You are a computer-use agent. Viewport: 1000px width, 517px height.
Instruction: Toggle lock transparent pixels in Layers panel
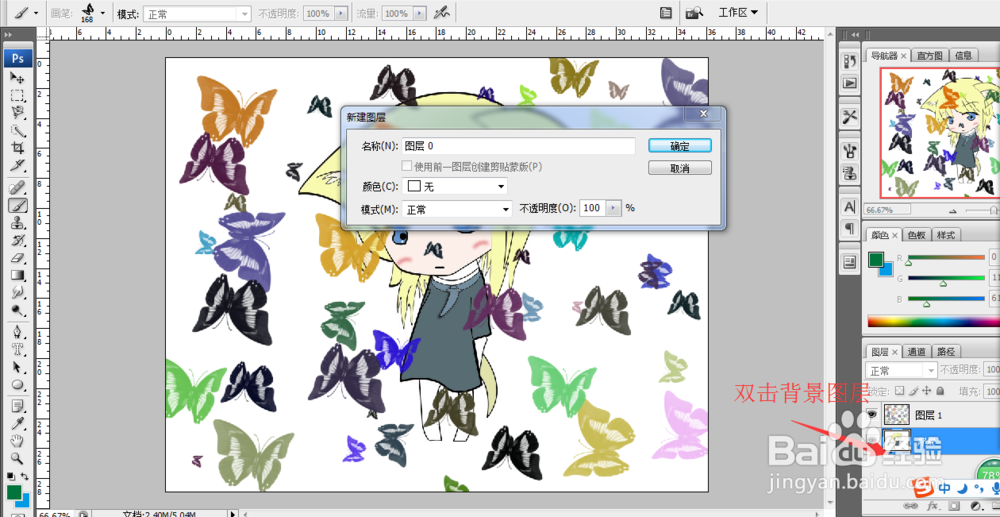pyautogui.click(x=900, y=391)
